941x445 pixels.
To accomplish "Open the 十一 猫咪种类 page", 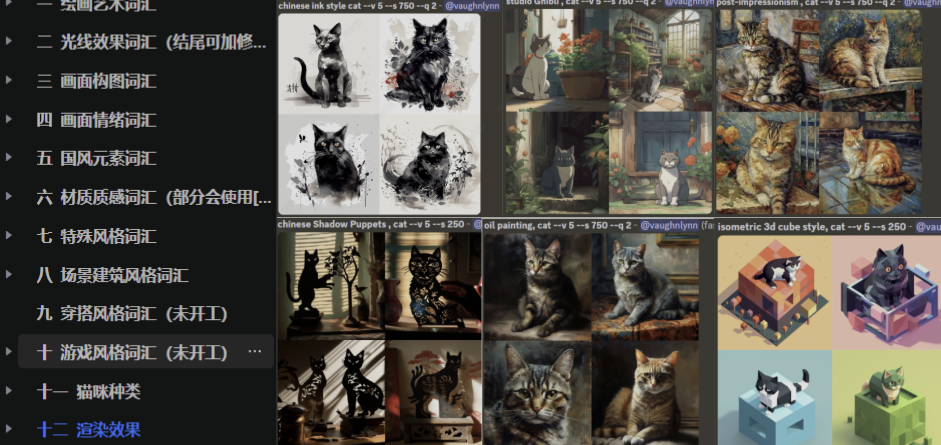I will coord(88,392).
